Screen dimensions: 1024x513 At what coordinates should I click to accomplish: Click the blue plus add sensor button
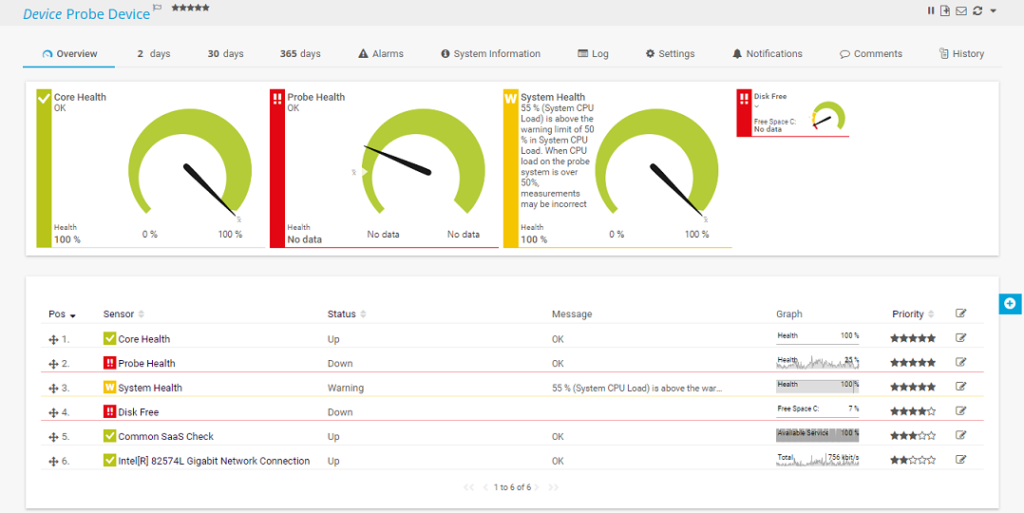pyautogui.click(x=1010, y=303)
